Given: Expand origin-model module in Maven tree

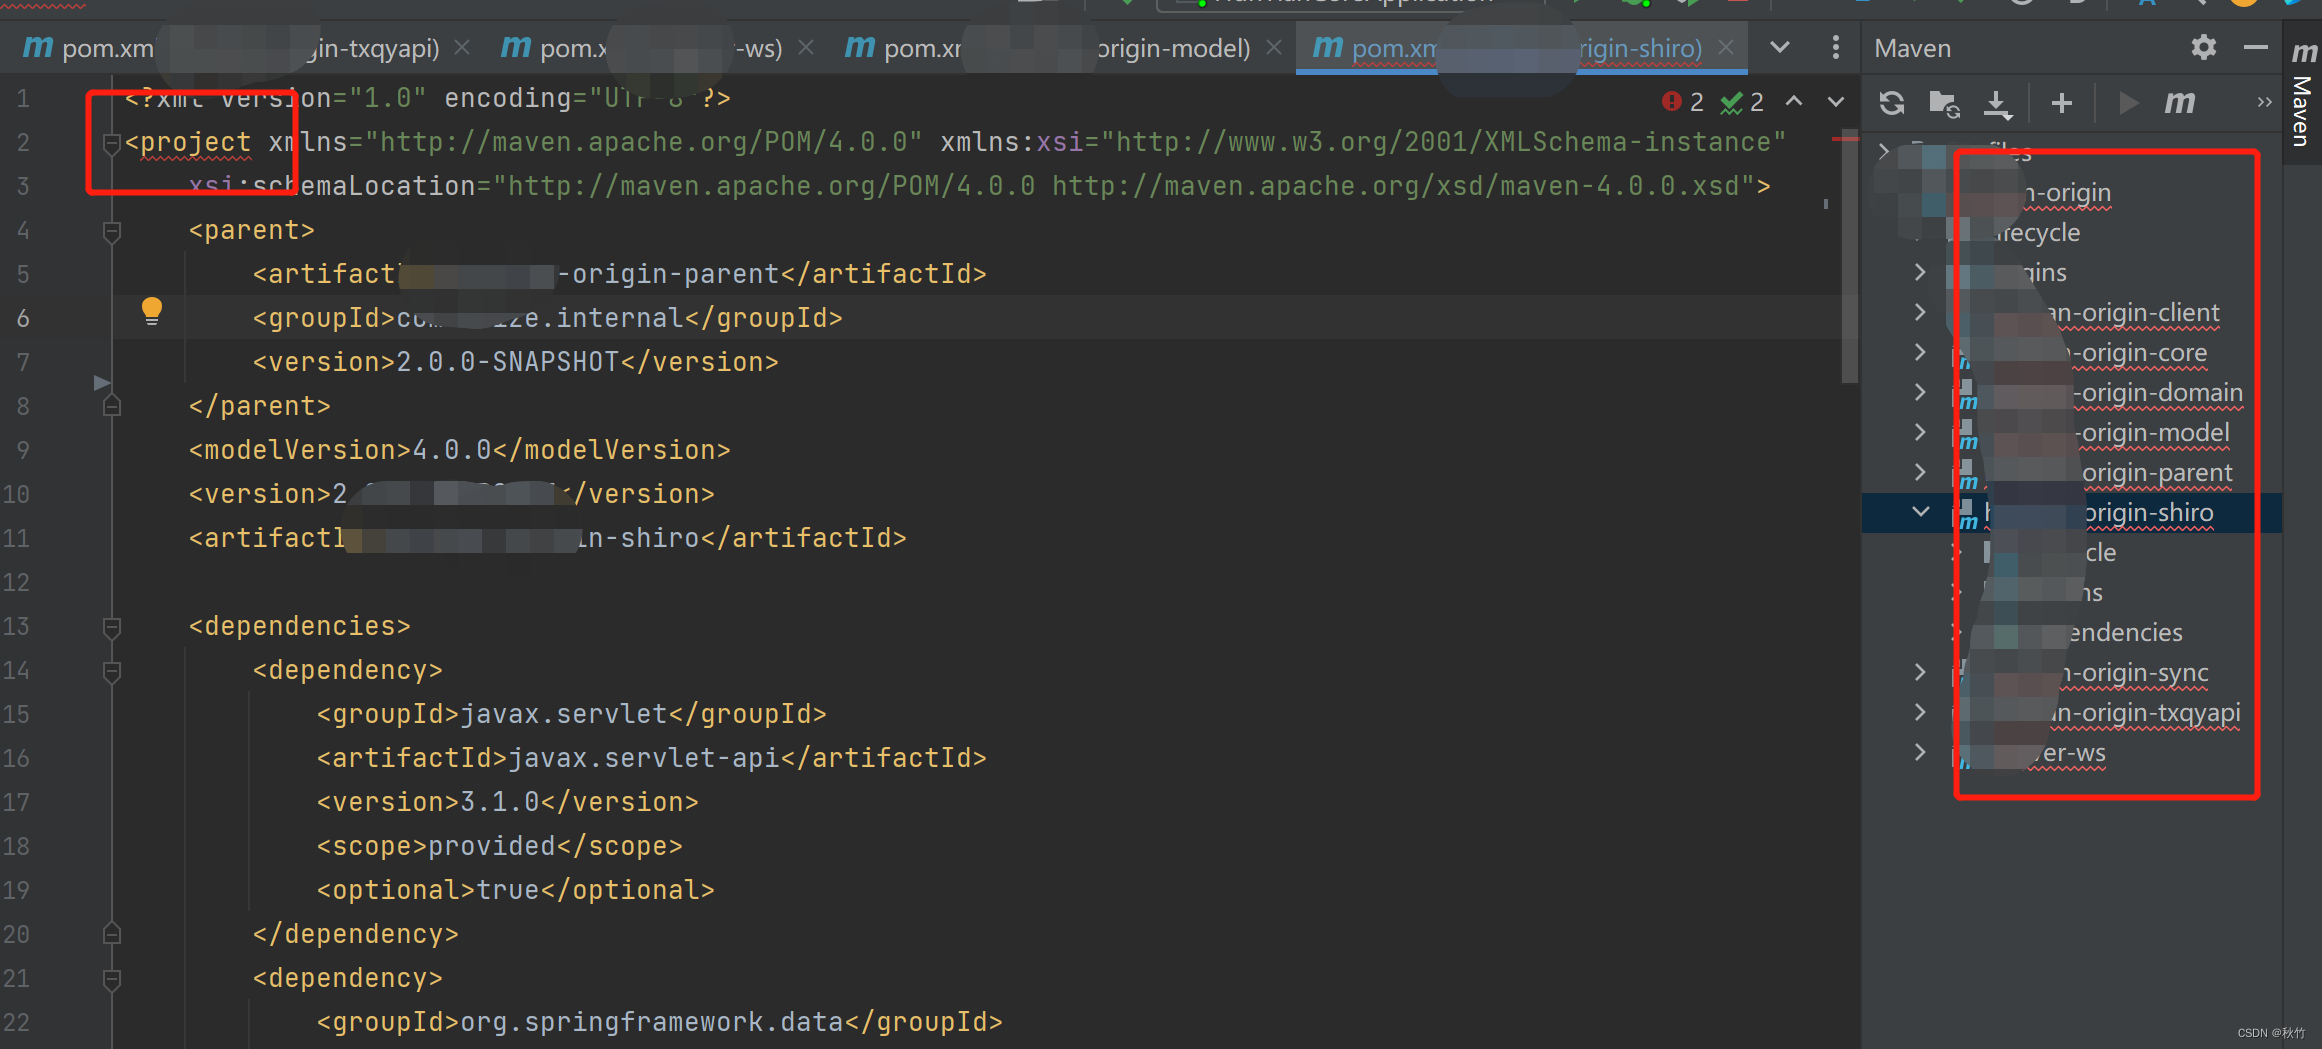Looking at the screenshot, I should click(x=1919, y=432).
